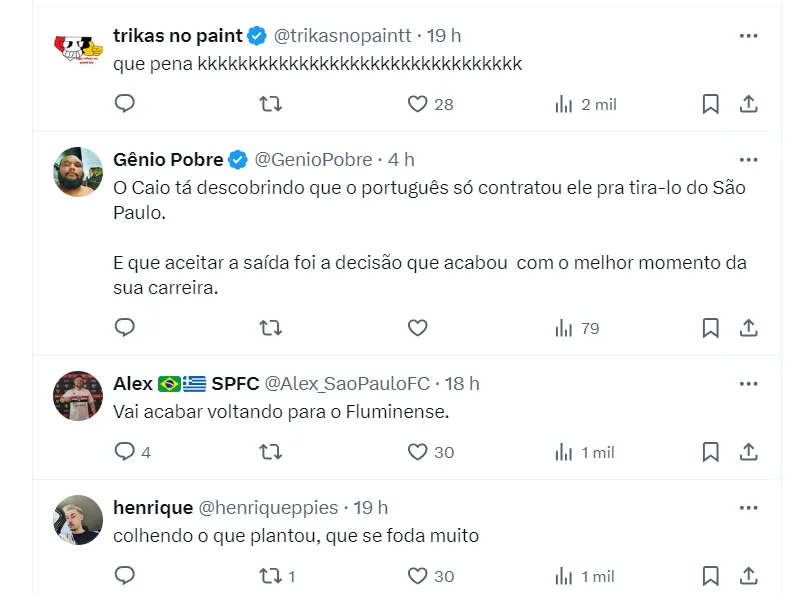Open the @Alex_SaoPauloFC handle link
Image resolution: width=802 pixels, height=594 pixels.
click(347, 384)
